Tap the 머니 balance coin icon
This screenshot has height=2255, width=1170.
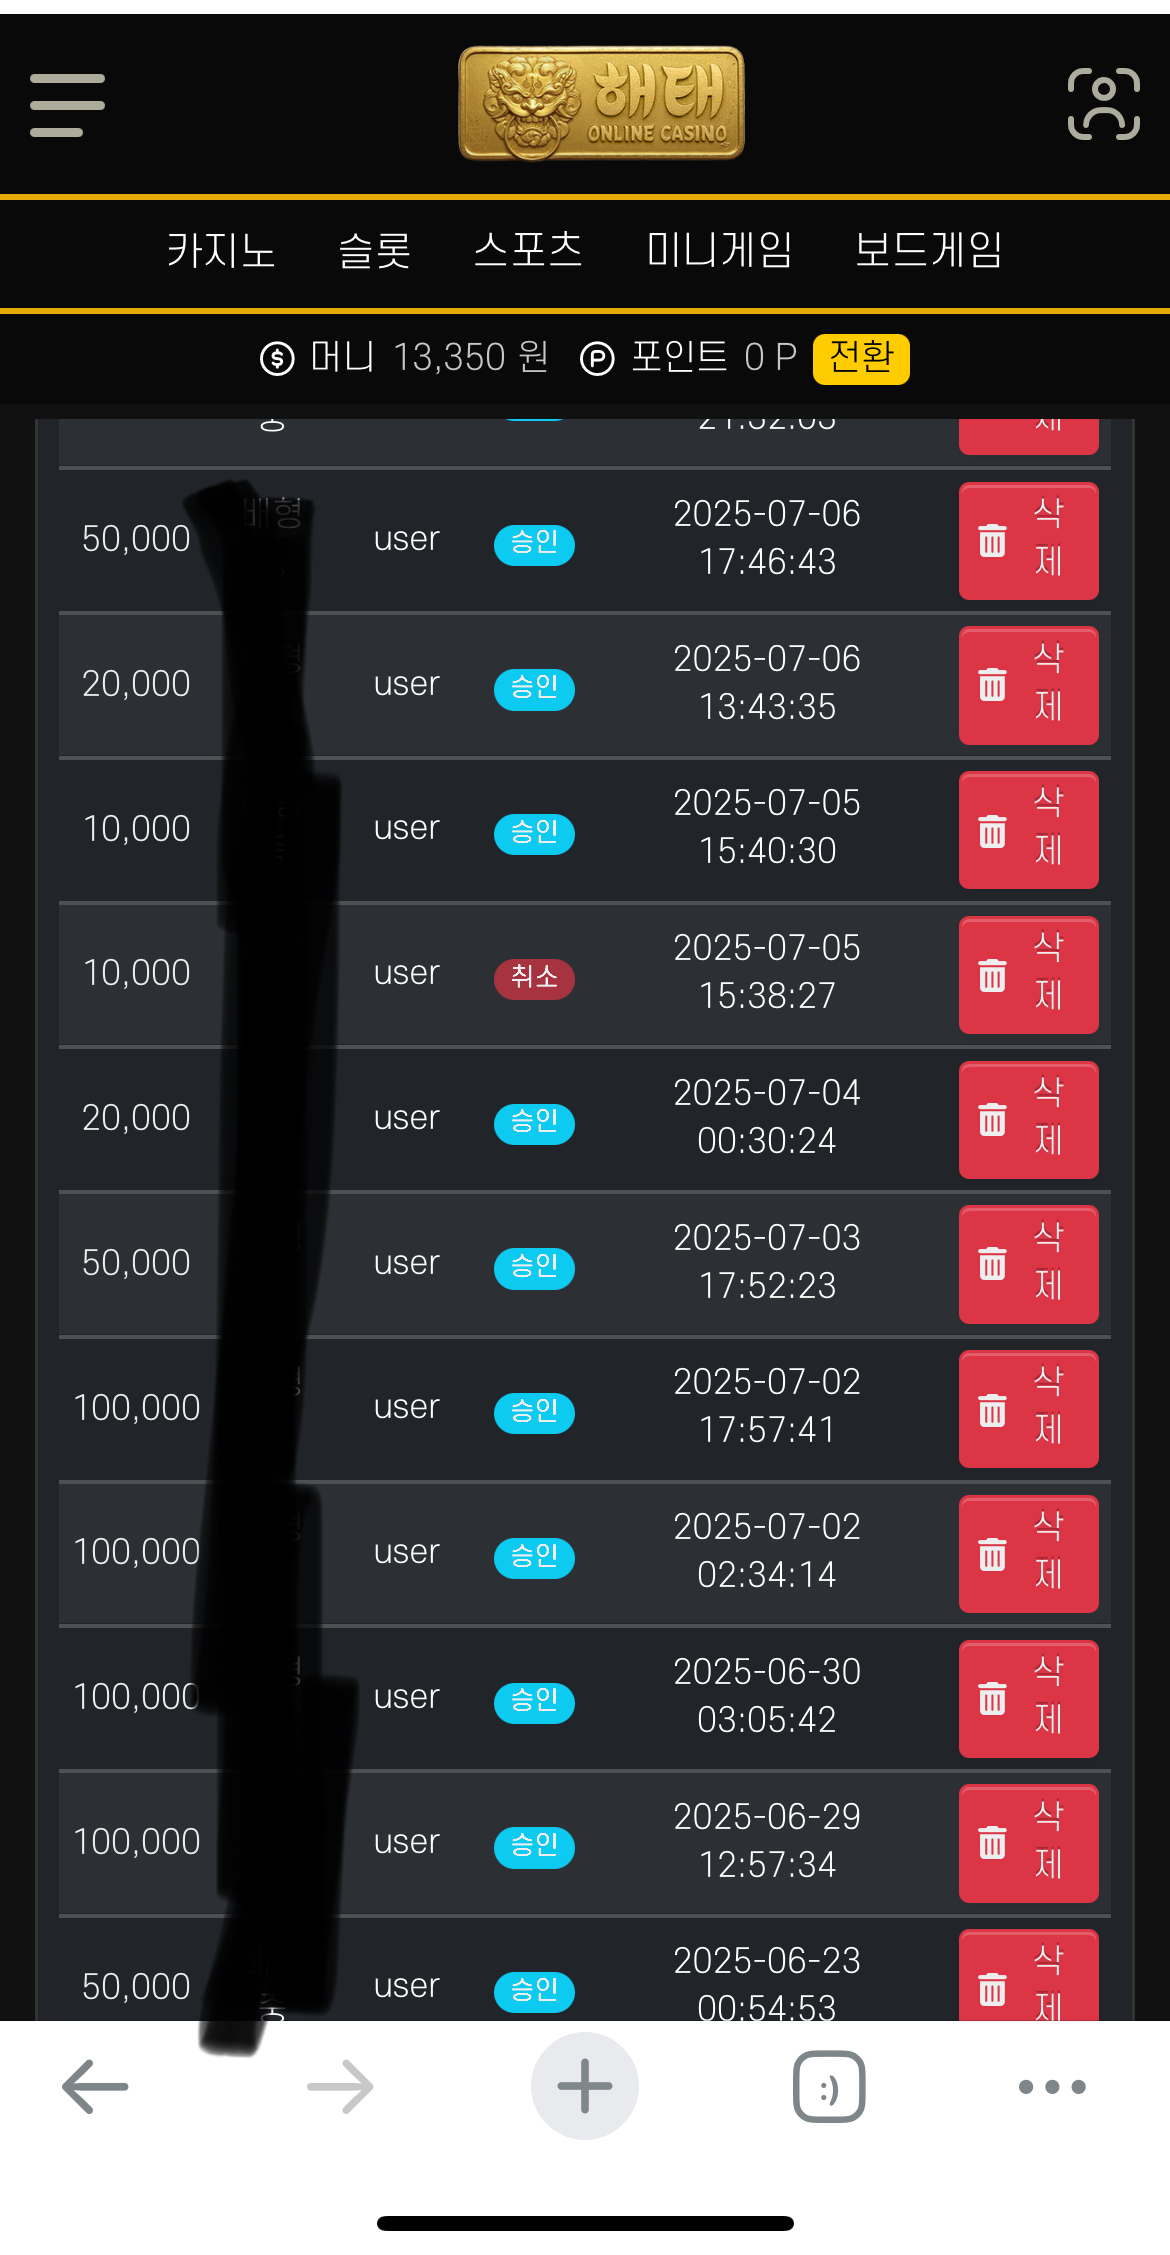[277, 358]
